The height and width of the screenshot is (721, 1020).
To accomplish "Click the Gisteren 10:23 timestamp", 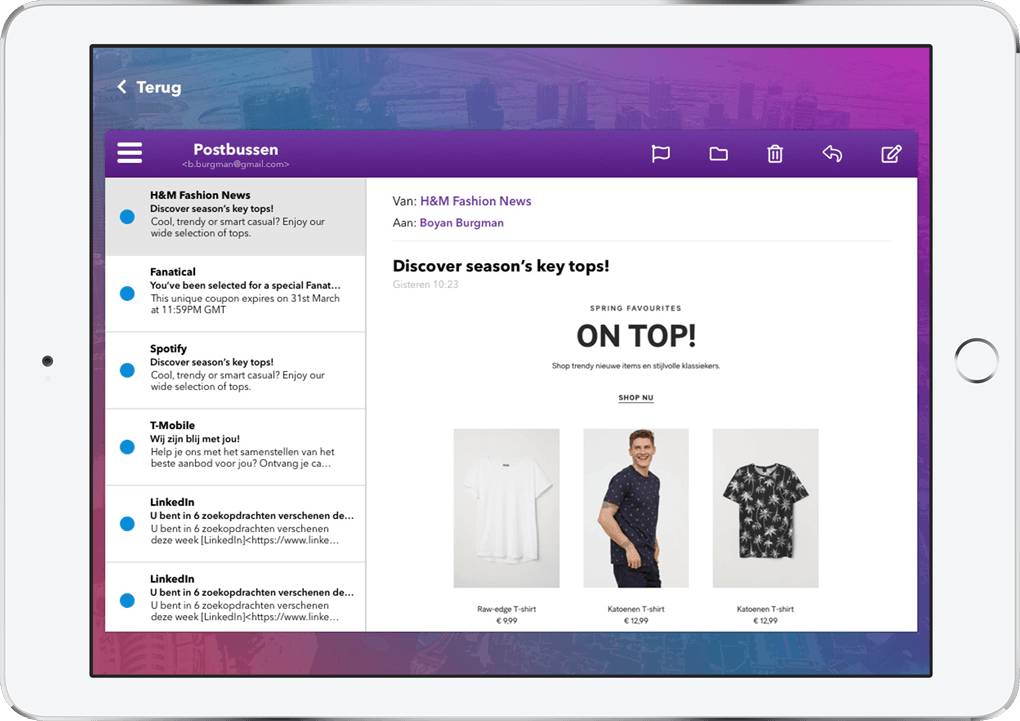I will pos(425,284).
